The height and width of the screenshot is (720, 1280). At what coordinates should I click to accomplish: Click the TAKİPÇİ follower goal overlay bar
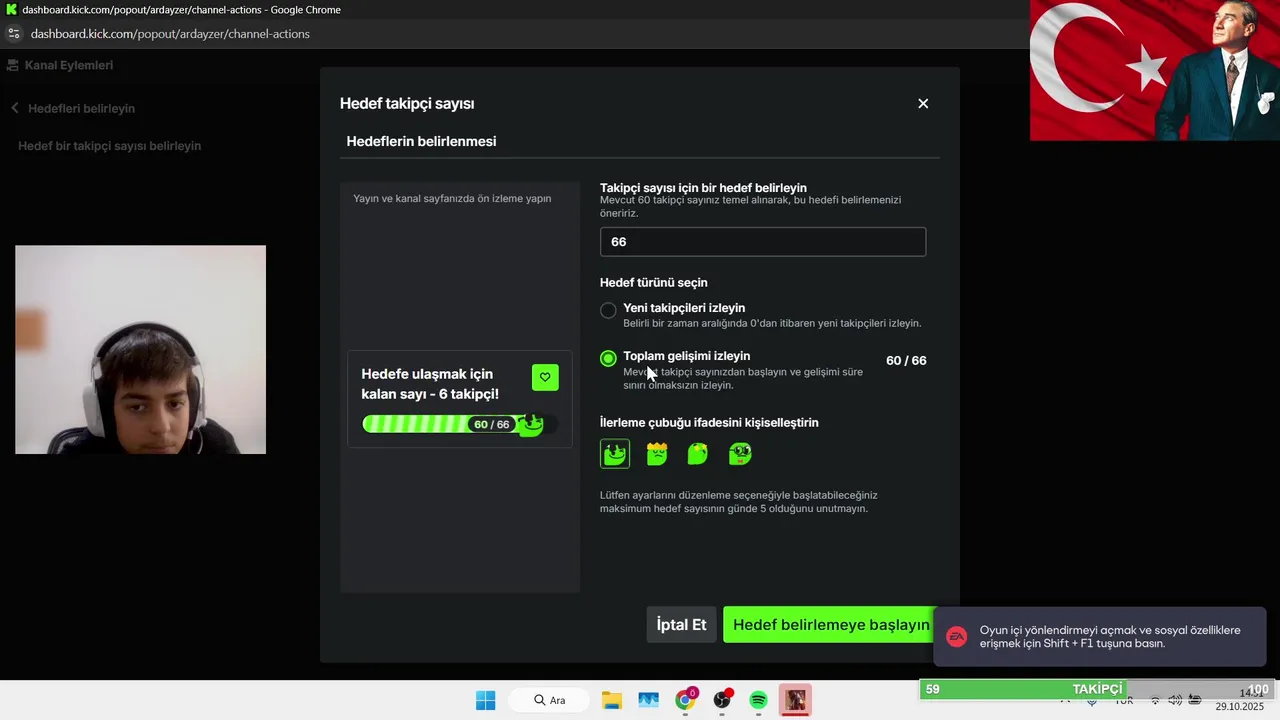click(1098, 689)
